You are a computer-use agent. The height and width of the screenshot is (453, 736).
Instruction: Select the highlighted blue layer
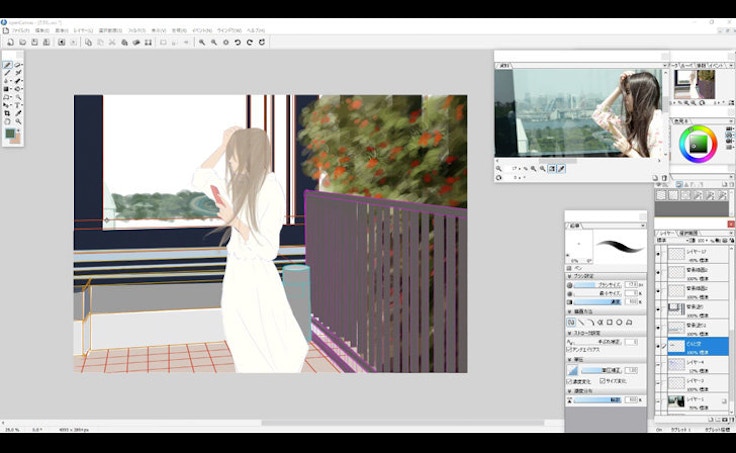[697, 345]
